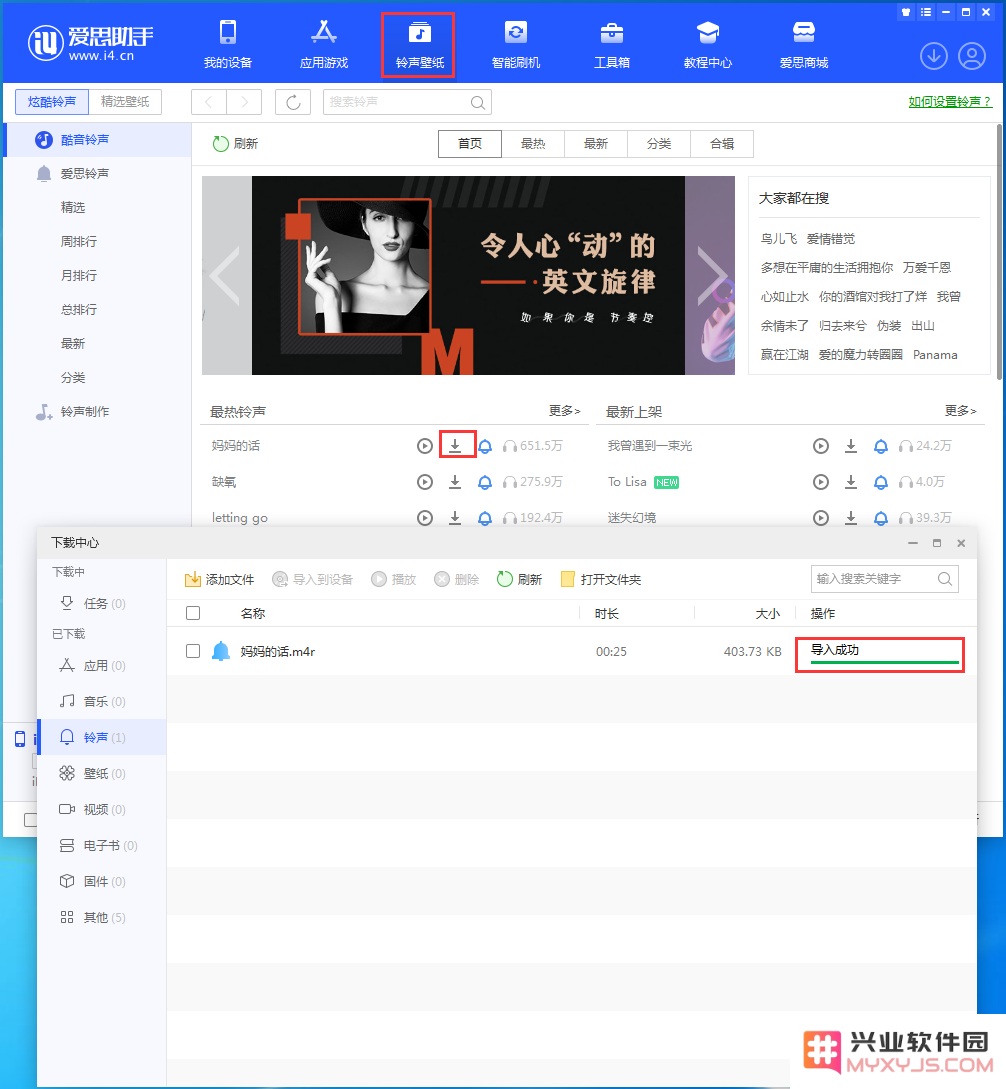Open the 如何设置铃声? help link
Image resolution: width=1006 pixels, height=1089 pixels.
click(x=950, y=102)
